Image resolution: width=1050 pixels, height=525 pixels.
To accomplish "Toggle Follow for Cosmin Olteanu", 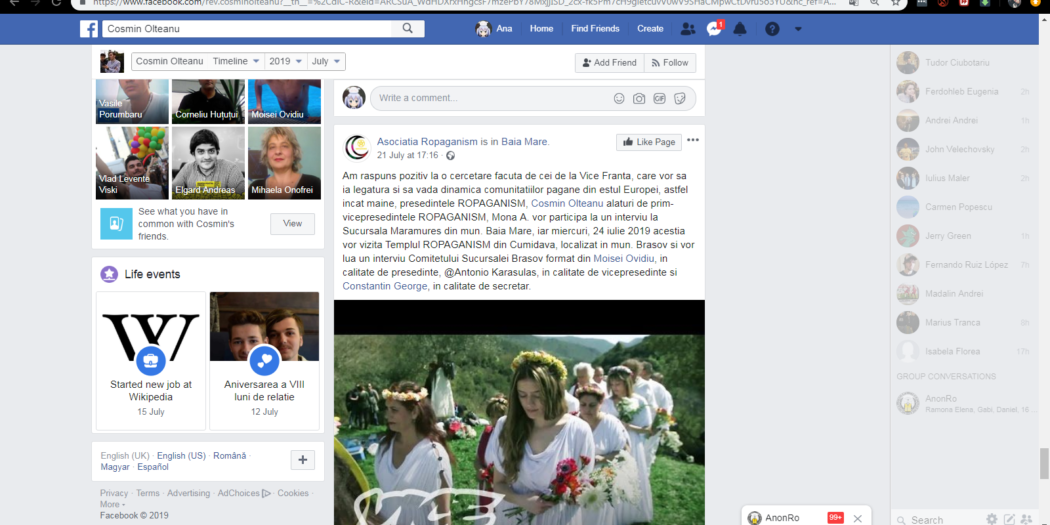I will coord(669,62).
